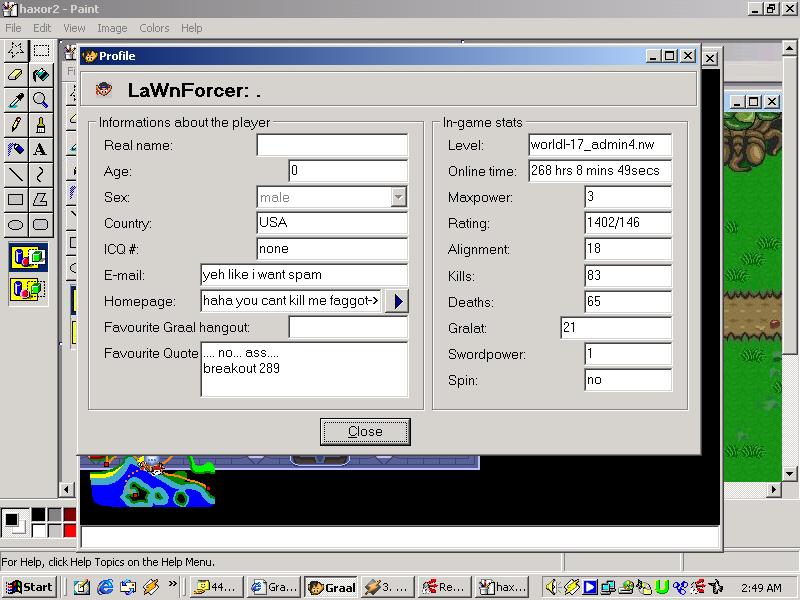Choose the Ellipse tool
This screenshot has width=800, height=600.
(x=16, y=224)
